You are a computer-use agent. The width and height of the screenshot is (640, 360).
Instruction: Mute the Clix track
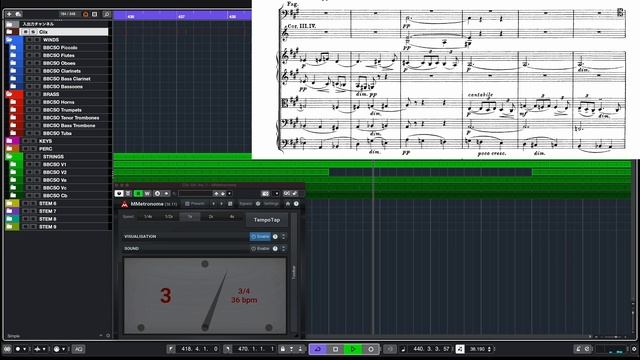tap(26, 32)
